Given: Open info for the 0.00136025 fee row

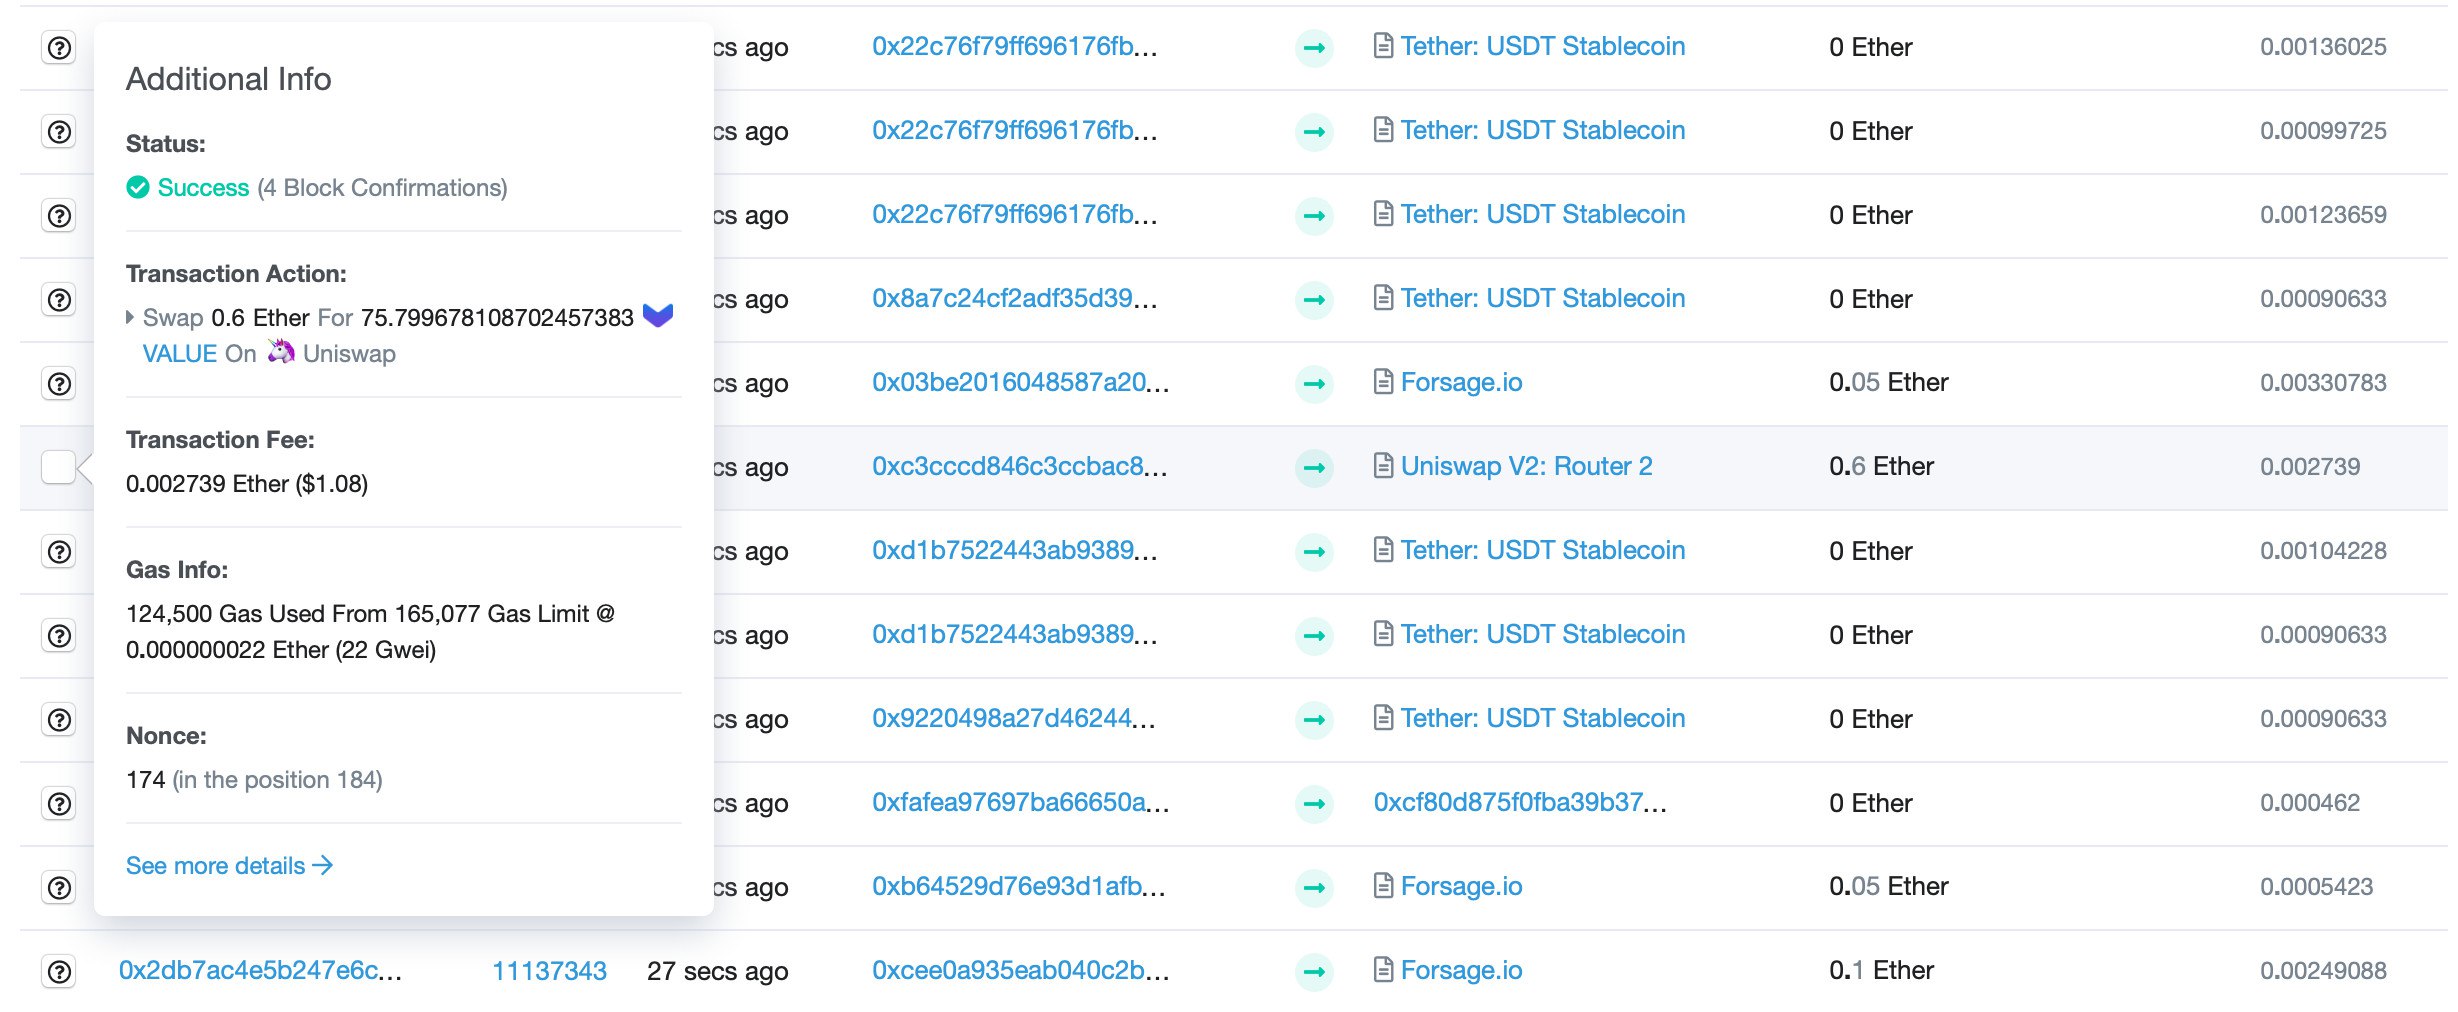Looking at the screenshot, I should pyautogui.click(x=60, y=47).
